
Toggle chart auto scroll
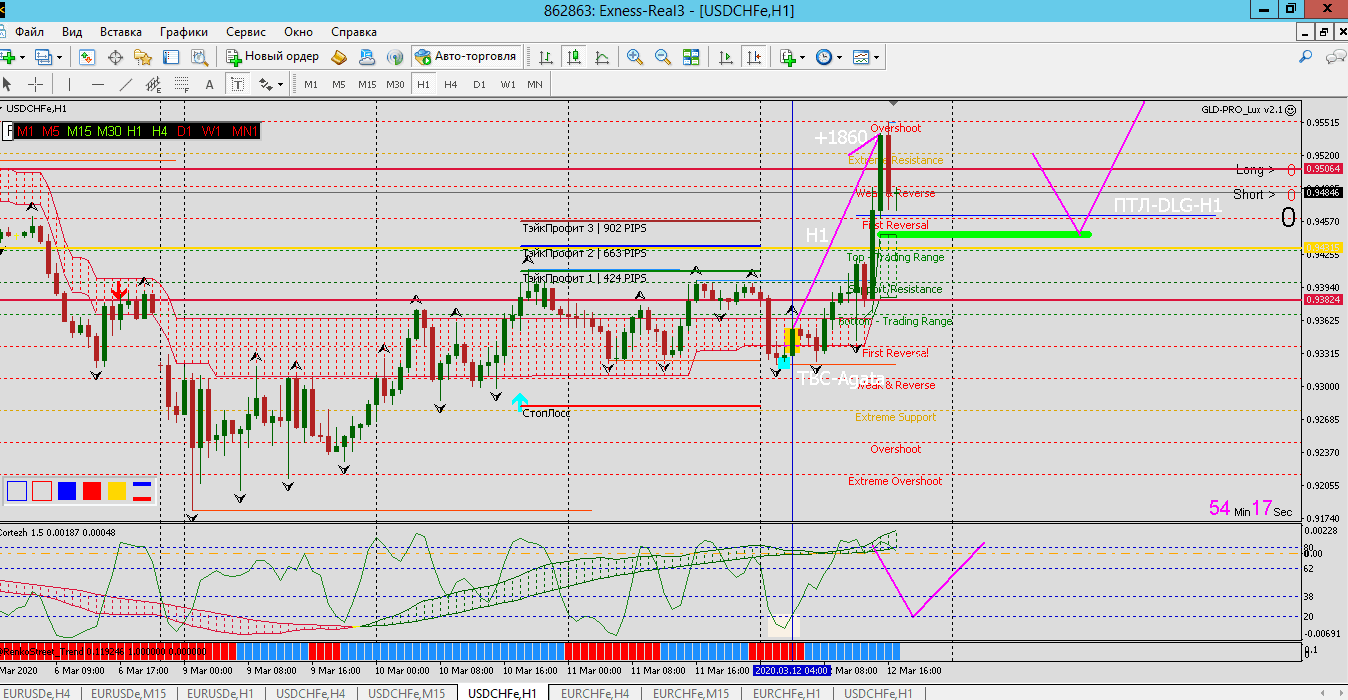pos(725,57)
